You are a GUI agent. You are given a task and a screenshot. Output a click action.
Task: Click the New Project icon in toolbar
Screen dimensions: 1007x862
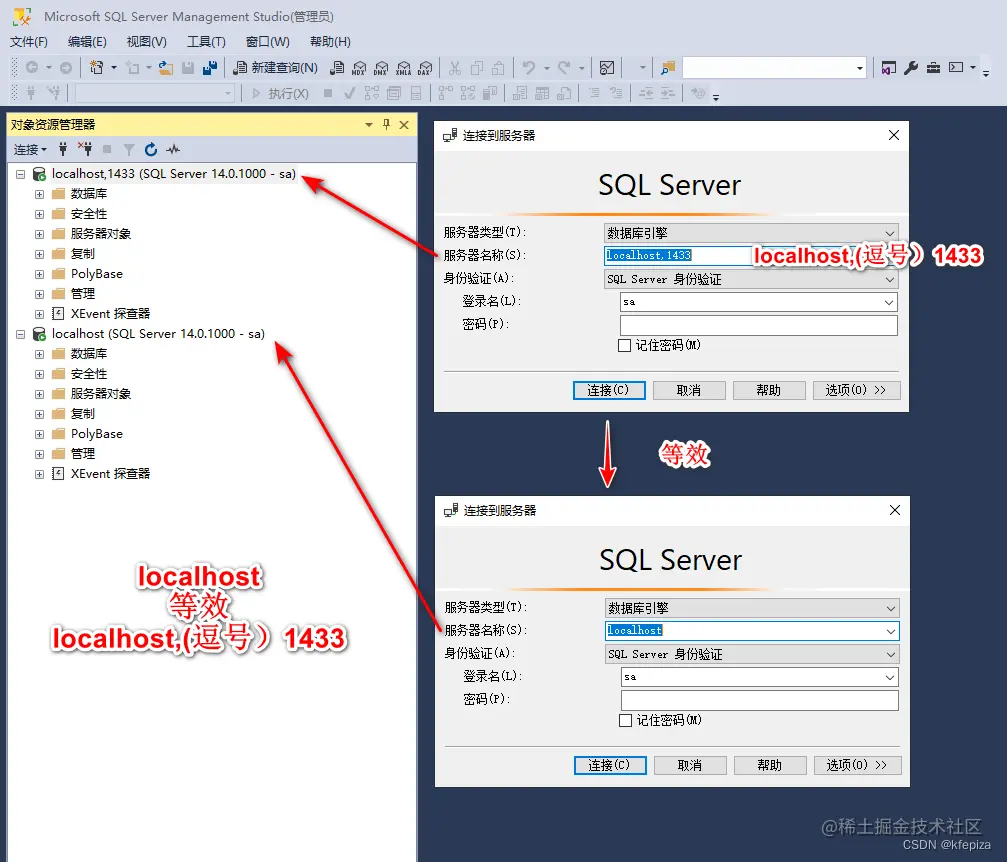pyautogui.click(x=97, y=67)
